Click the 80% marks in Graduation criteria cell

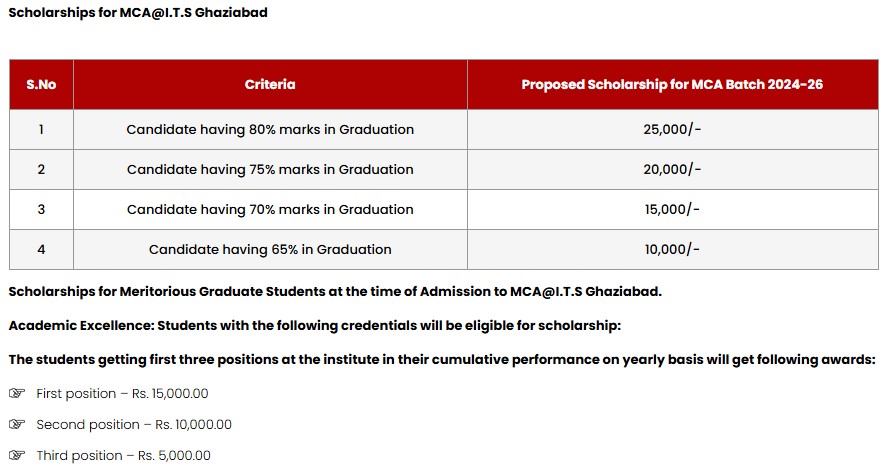[x=270, y=129]
